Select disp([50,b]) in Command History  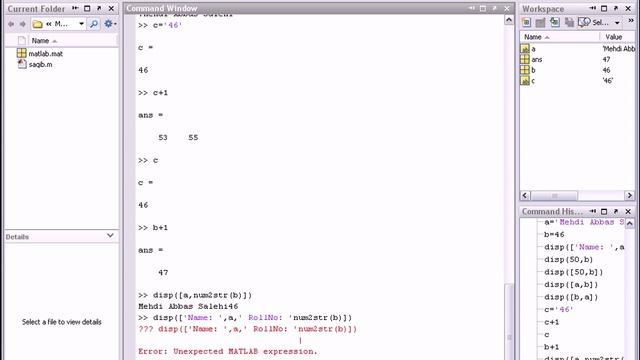pos(573,272)
